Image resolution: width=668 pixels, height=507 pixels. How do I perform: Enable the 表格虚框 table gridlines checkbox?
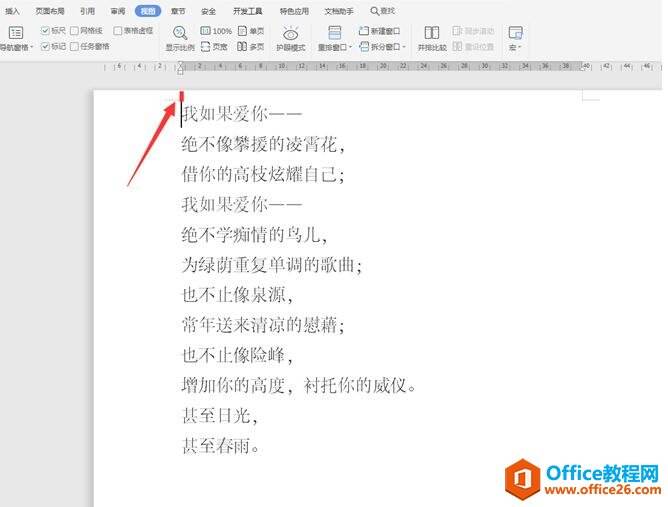pyautogui.click(x=118, y=30)
